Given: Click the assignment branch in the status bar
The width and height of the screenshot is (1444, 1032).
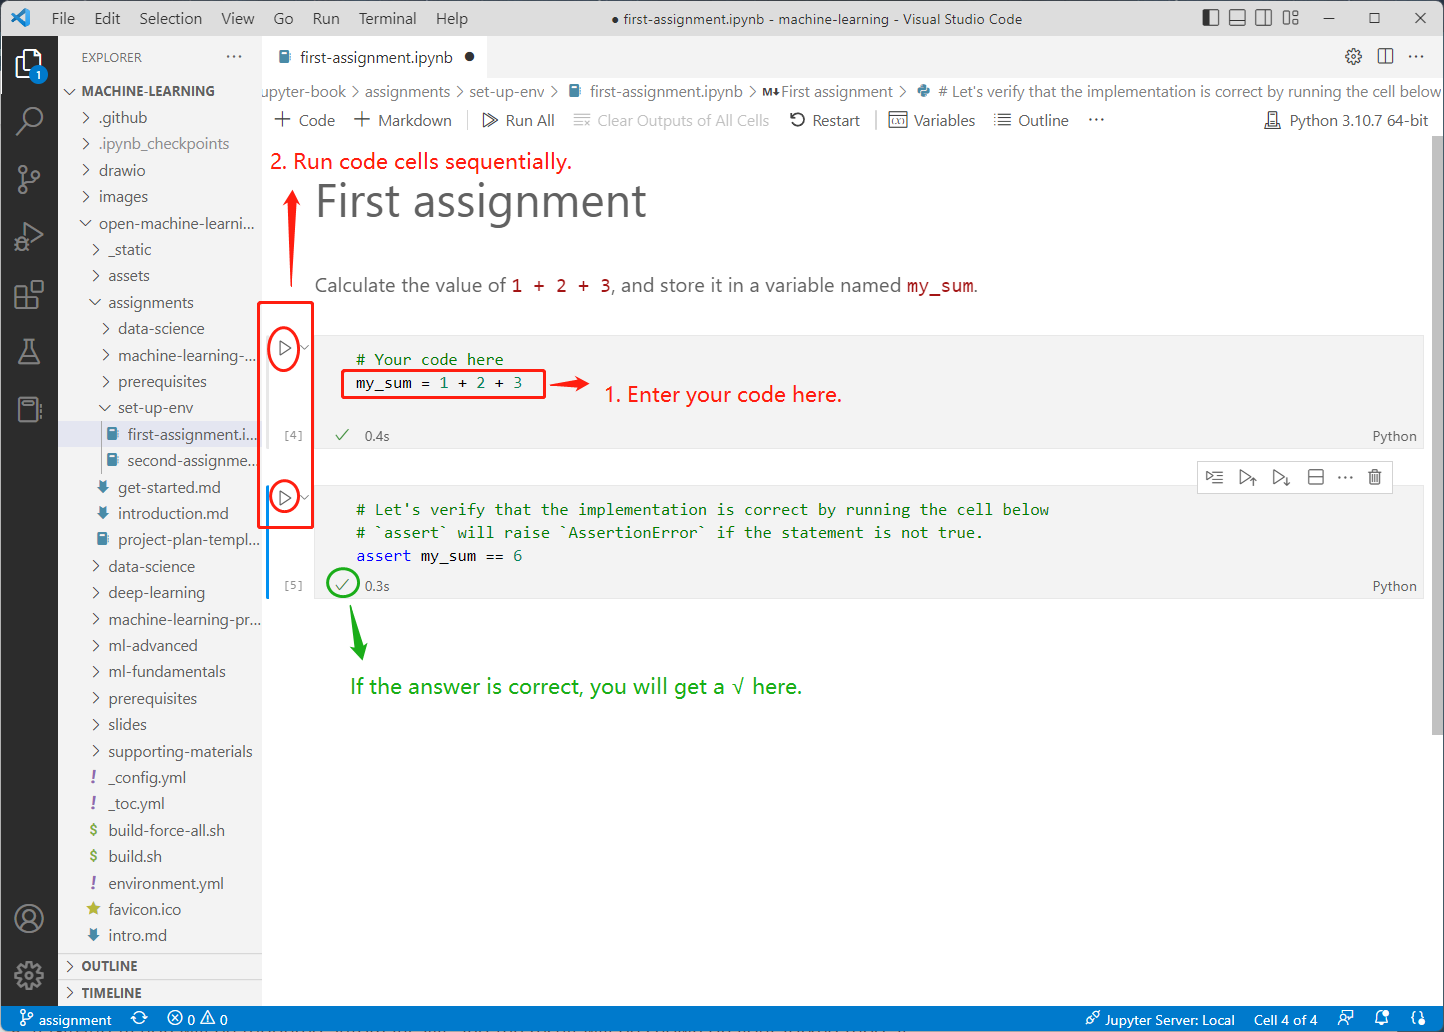Looking at the screenshot, I should point(66,1019).
